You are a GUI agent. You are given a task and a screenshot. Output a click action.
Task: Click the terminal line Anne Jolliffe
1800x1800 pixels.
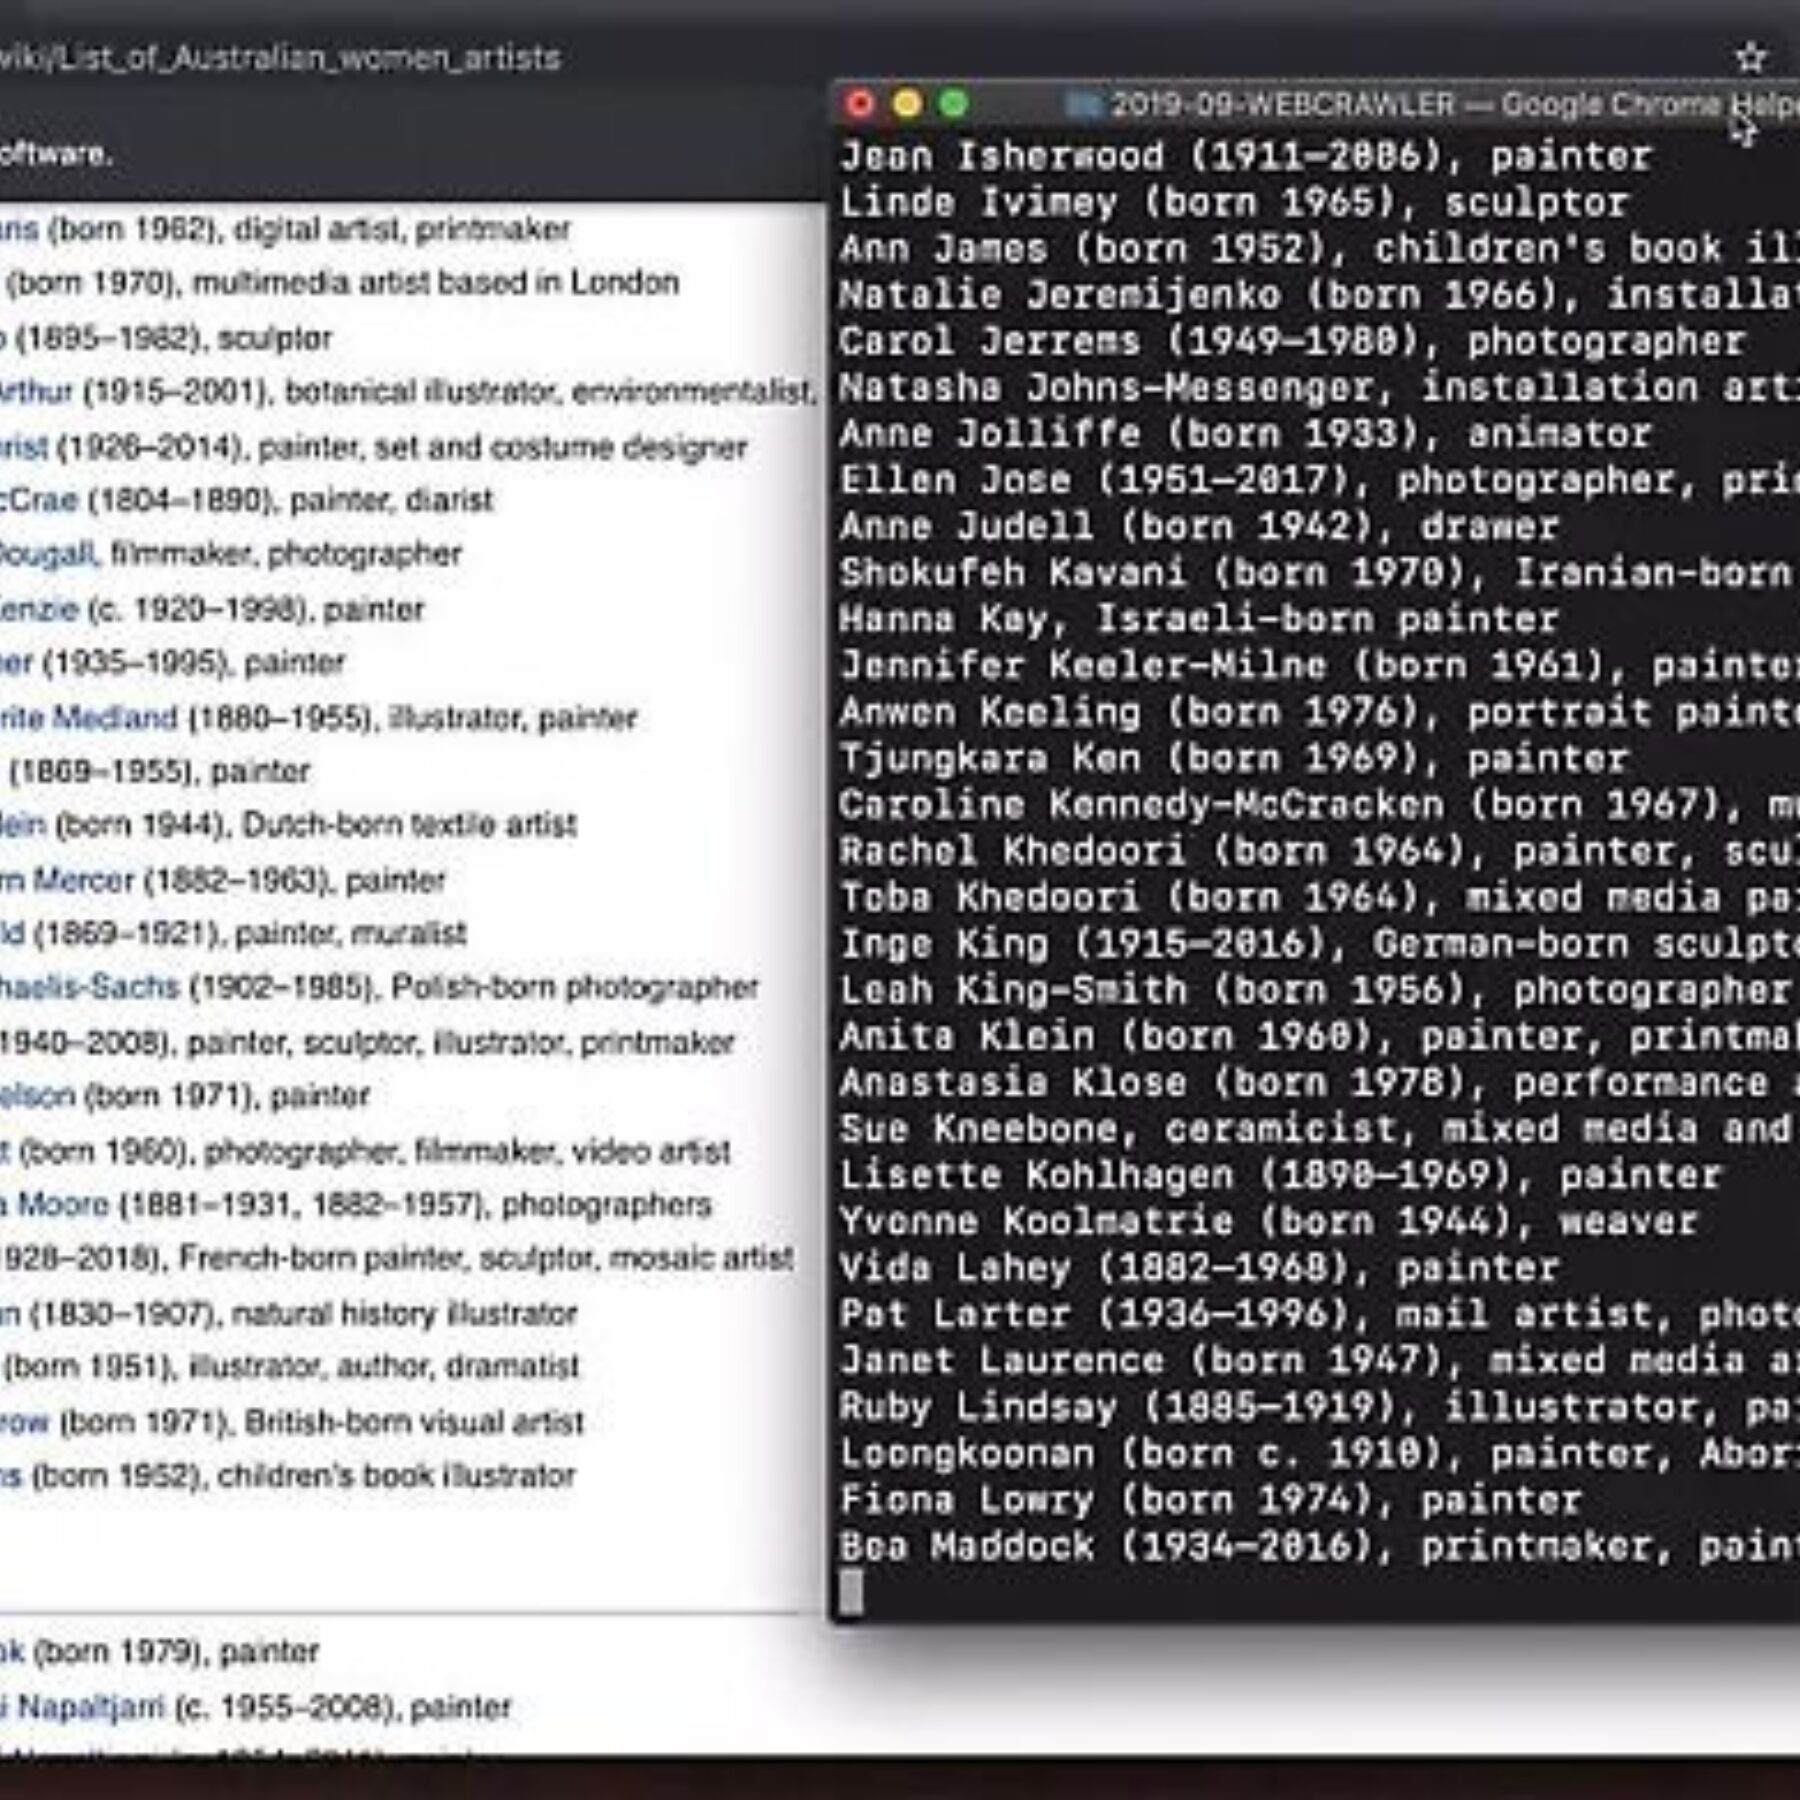coord(1245,433)
